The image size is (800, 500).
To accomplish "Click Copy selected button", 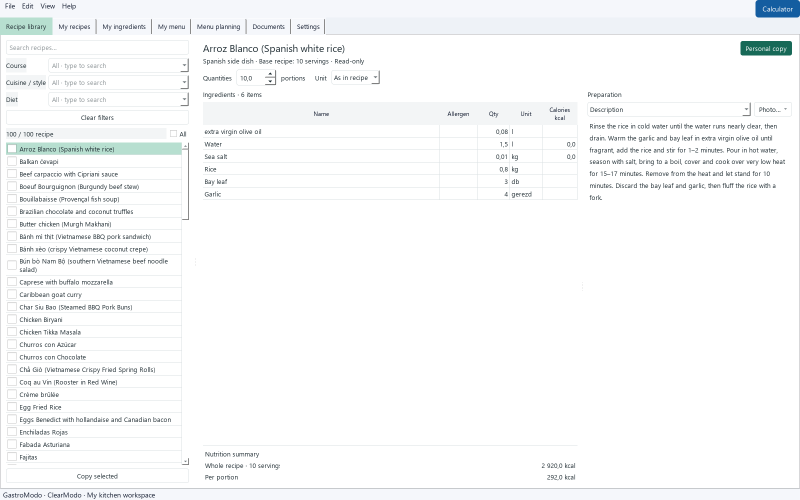I will tap(97, 476).
